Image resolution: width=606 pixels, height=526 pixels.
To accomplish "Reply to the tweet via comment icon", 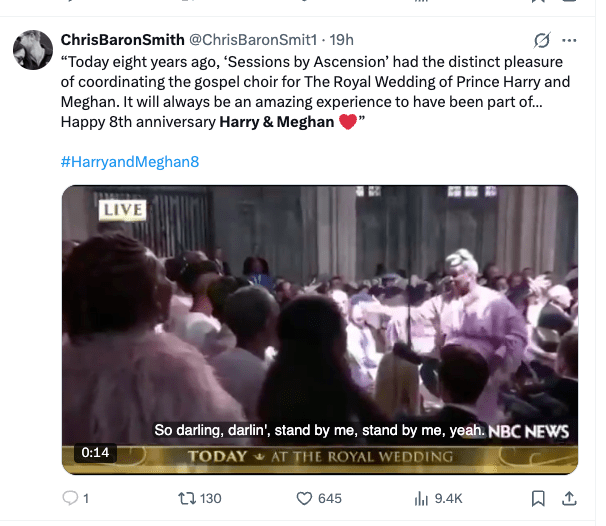I will pyautogui.click(x=70, y=498).
